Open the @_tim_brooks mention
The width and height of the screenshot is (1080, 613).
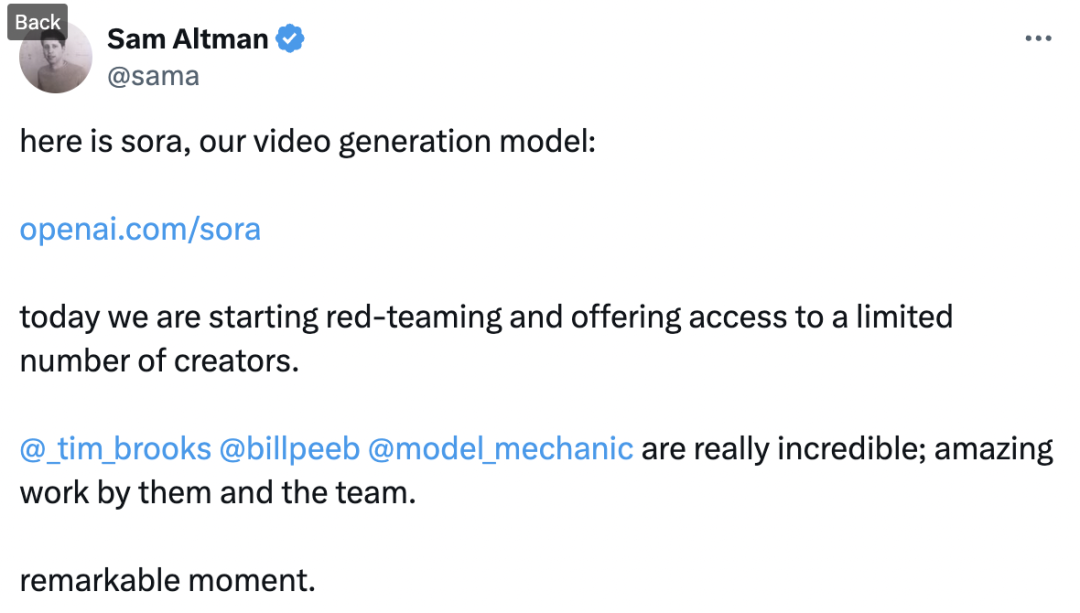point(114,448)
